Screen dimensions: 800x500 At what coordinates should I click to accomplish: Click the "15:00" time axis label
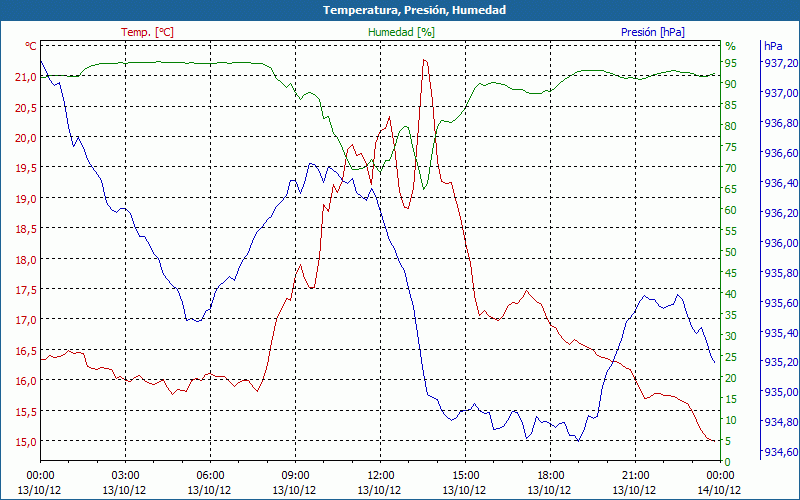click(465, 476)
